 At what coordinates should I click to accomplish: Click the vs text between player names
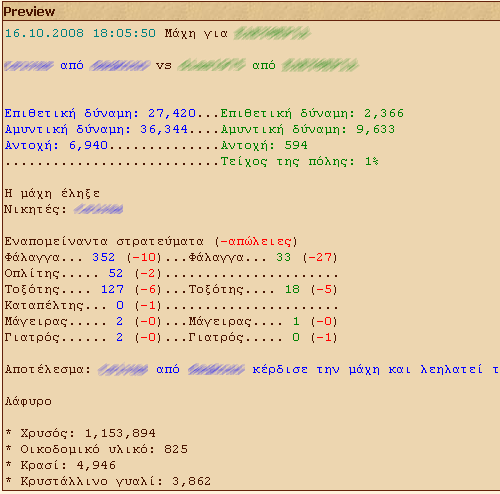pyautogui.click(x=164, y=65)
